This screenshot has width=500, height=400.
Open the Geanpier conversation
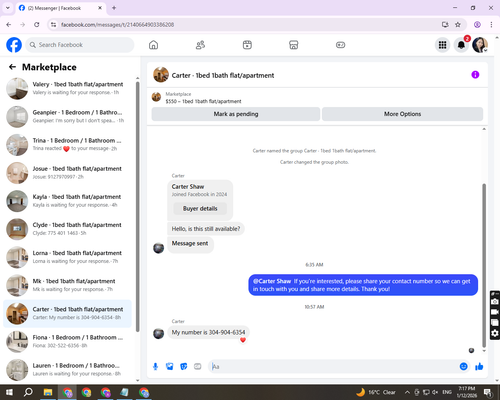click(x=68, y=117)
